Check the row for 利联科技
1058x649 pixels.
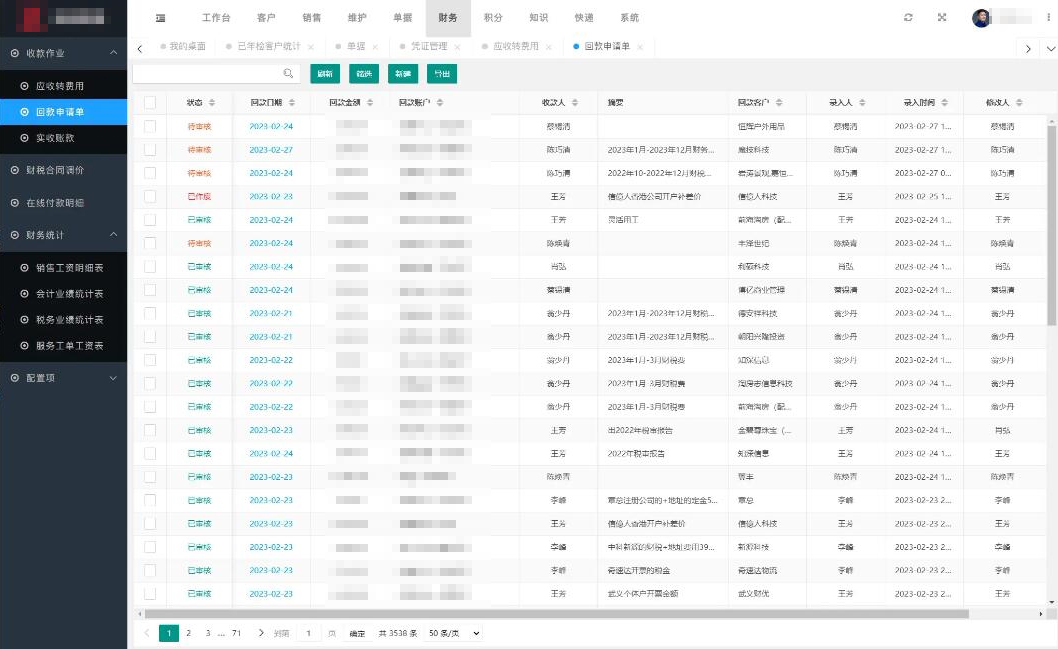[x=150, y=266]
